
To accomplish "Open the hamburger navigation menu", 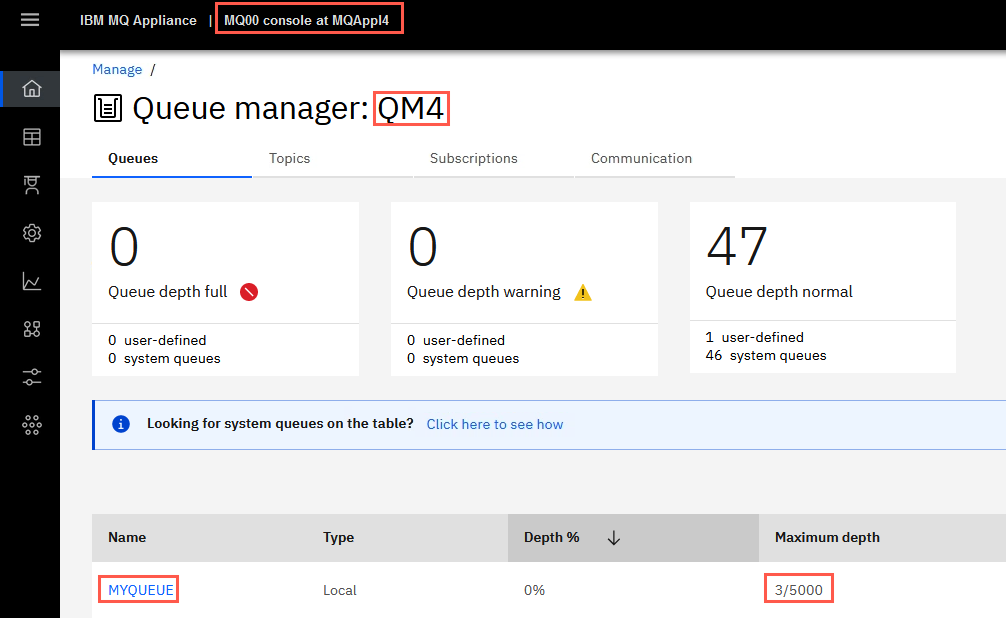I will coord(30,20).
